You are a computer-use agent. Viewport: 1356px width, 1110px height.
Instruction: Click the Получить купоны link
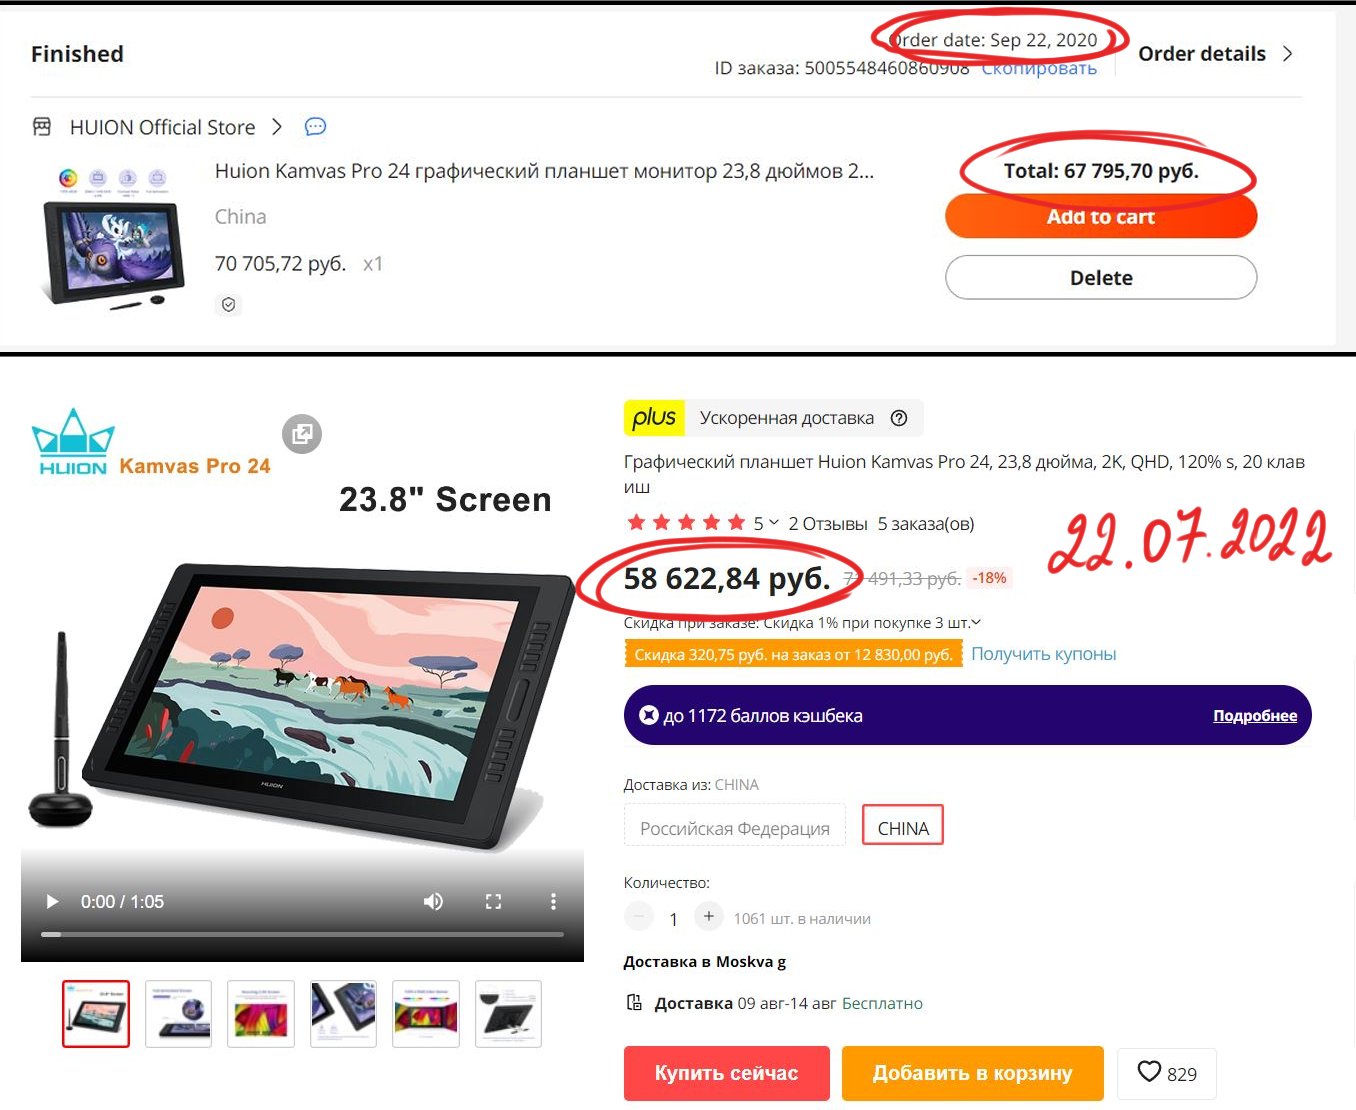(1044, 654)
